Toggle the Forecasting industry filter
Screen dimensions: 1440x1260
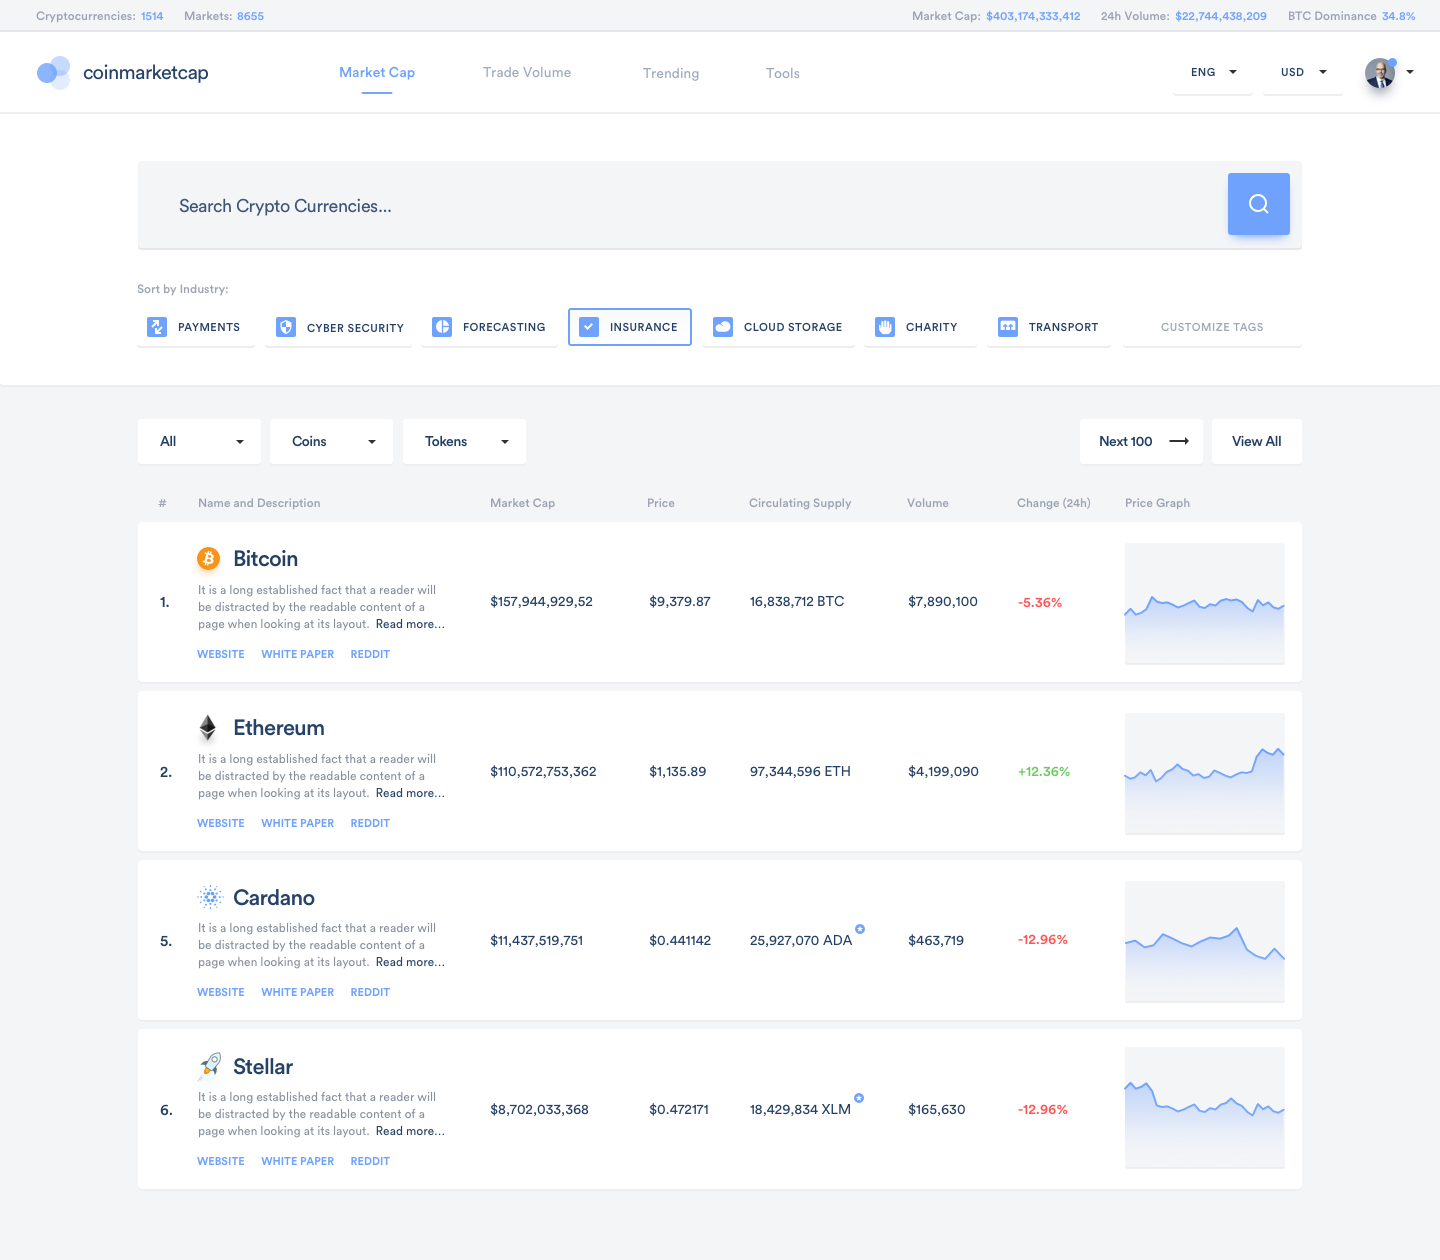click(489, 327)
